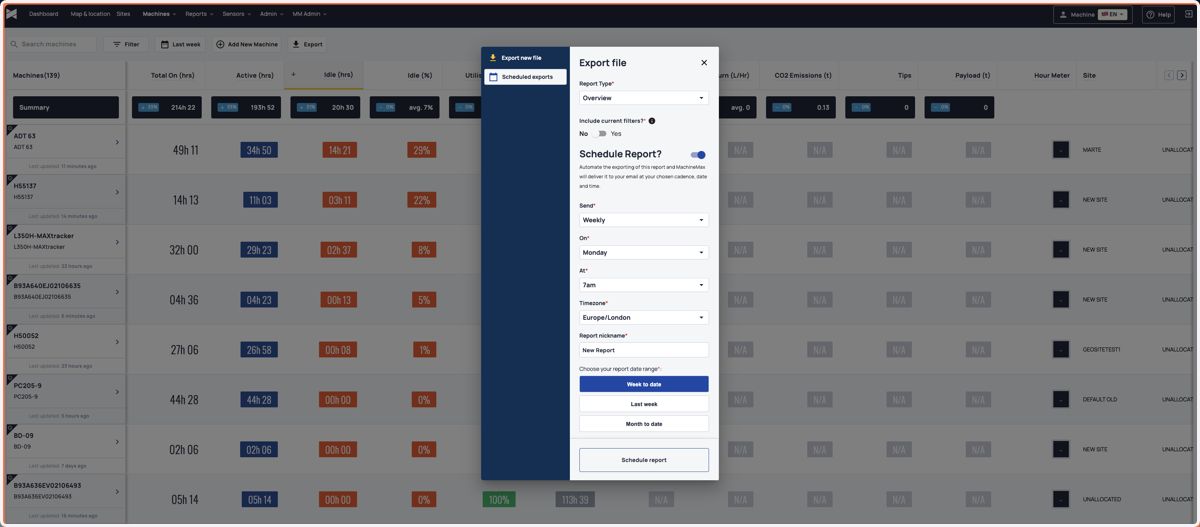Open the Timezone dropdown
1200x527 pixels.
[644, 317]
